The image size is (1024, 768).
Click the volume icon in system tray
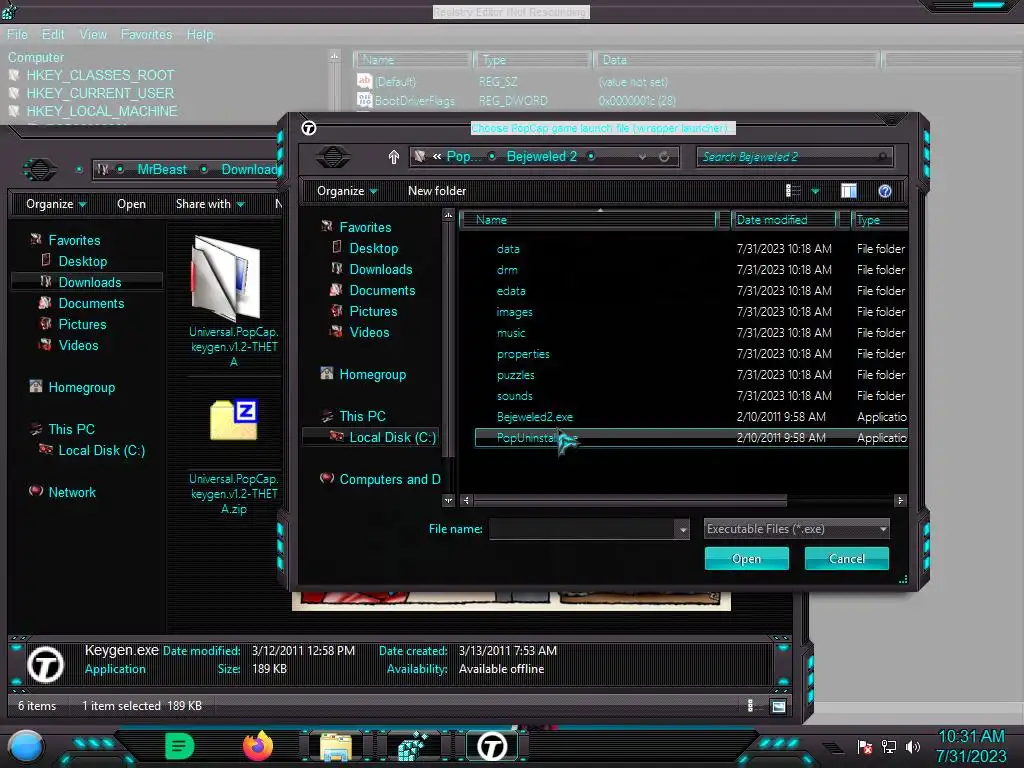point(912,746)
